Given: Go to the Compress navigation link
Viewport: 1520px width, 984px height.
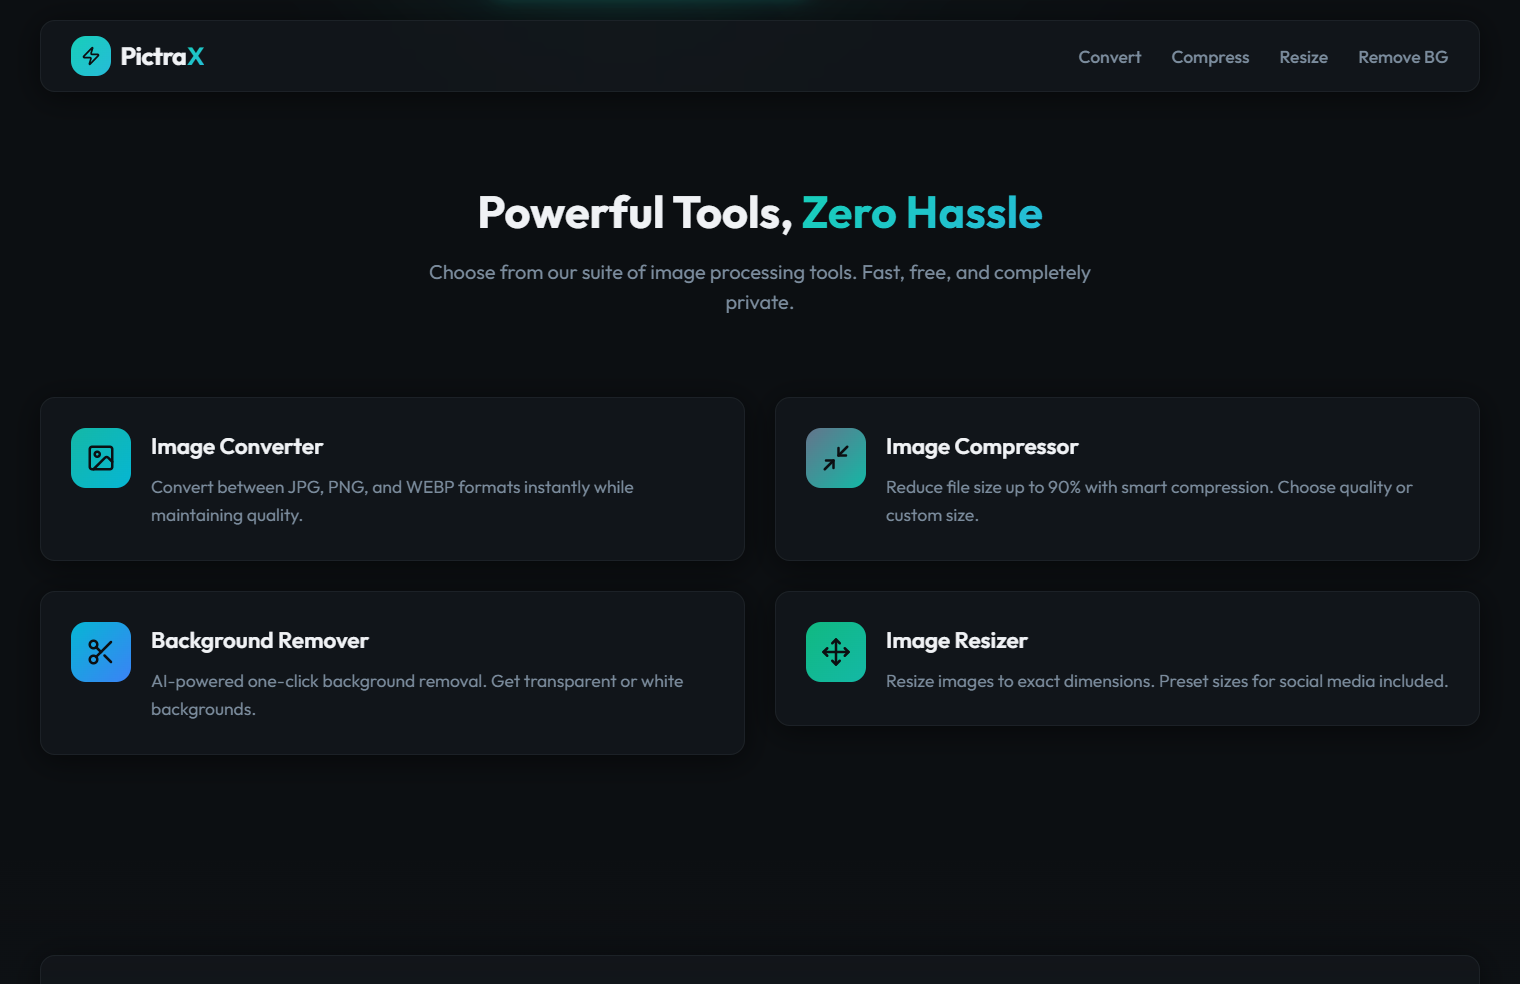Looking at the screenshot, I should (x=1210, y=57).
